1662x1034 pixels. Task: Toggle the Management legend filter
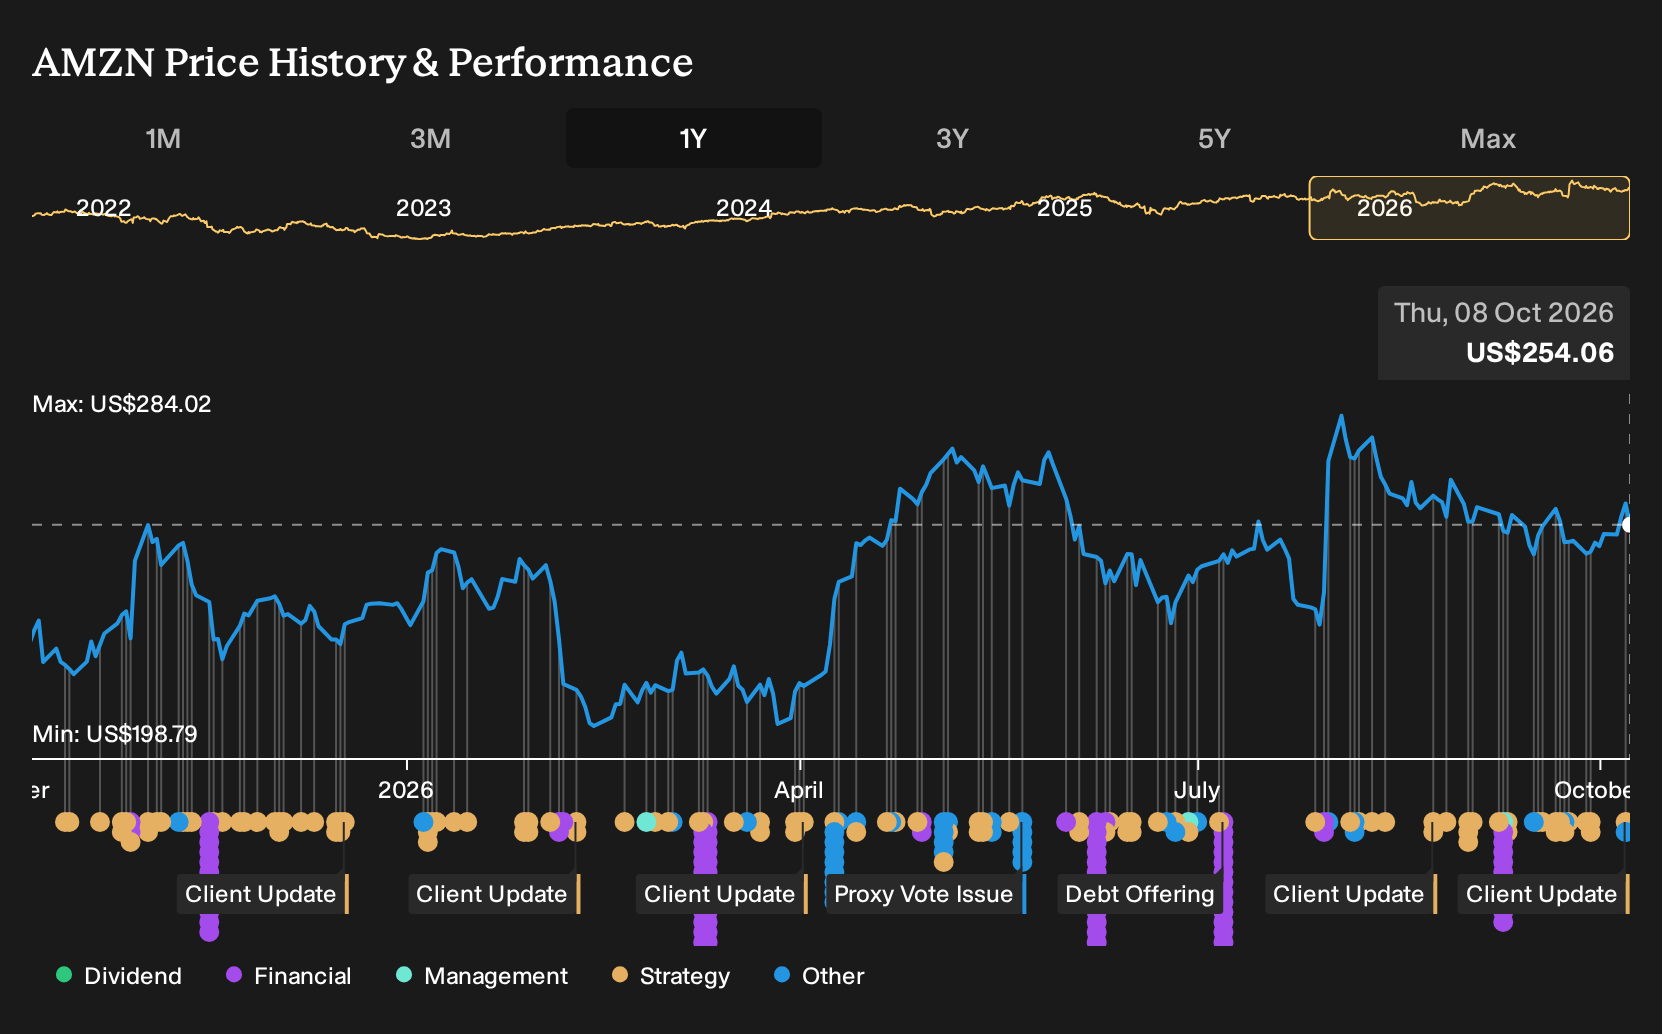point(482,976)
